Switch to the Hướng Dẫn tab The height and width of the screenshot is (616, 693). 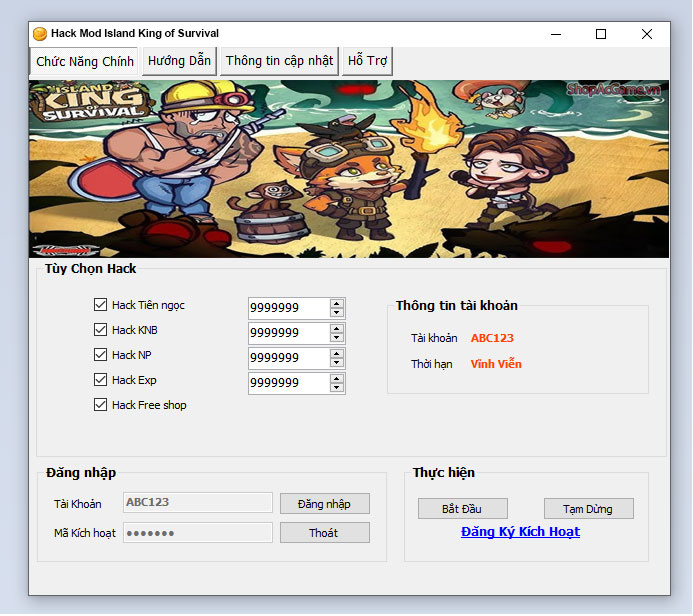179,61
